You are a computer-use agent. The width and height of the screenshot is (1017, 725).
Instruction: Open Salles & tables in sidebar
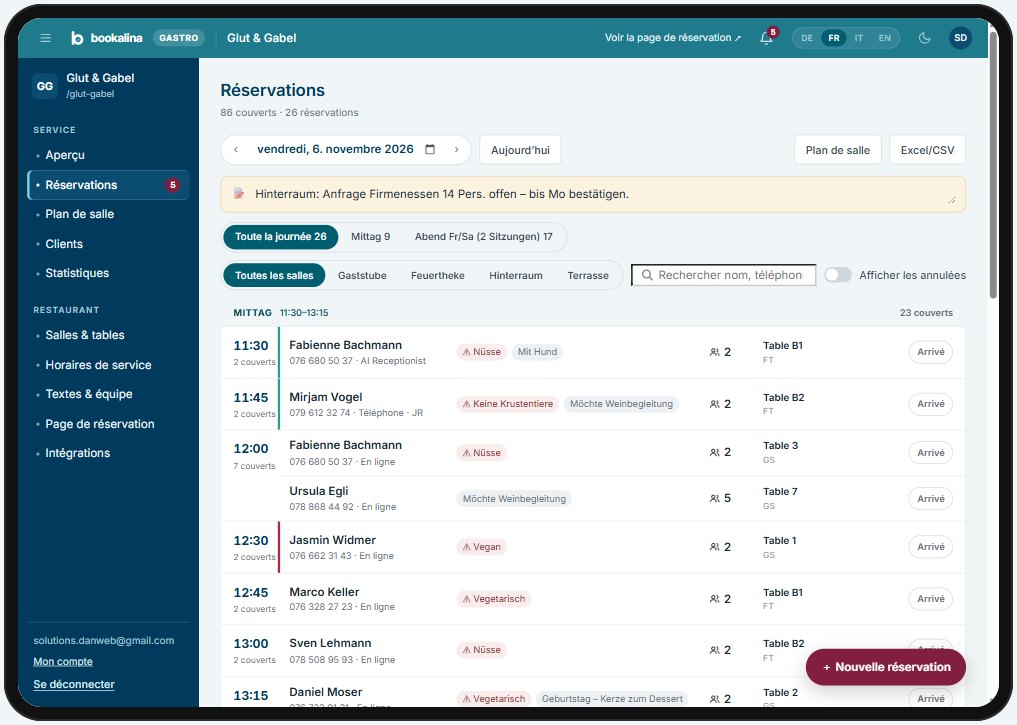tap(108, 335)
